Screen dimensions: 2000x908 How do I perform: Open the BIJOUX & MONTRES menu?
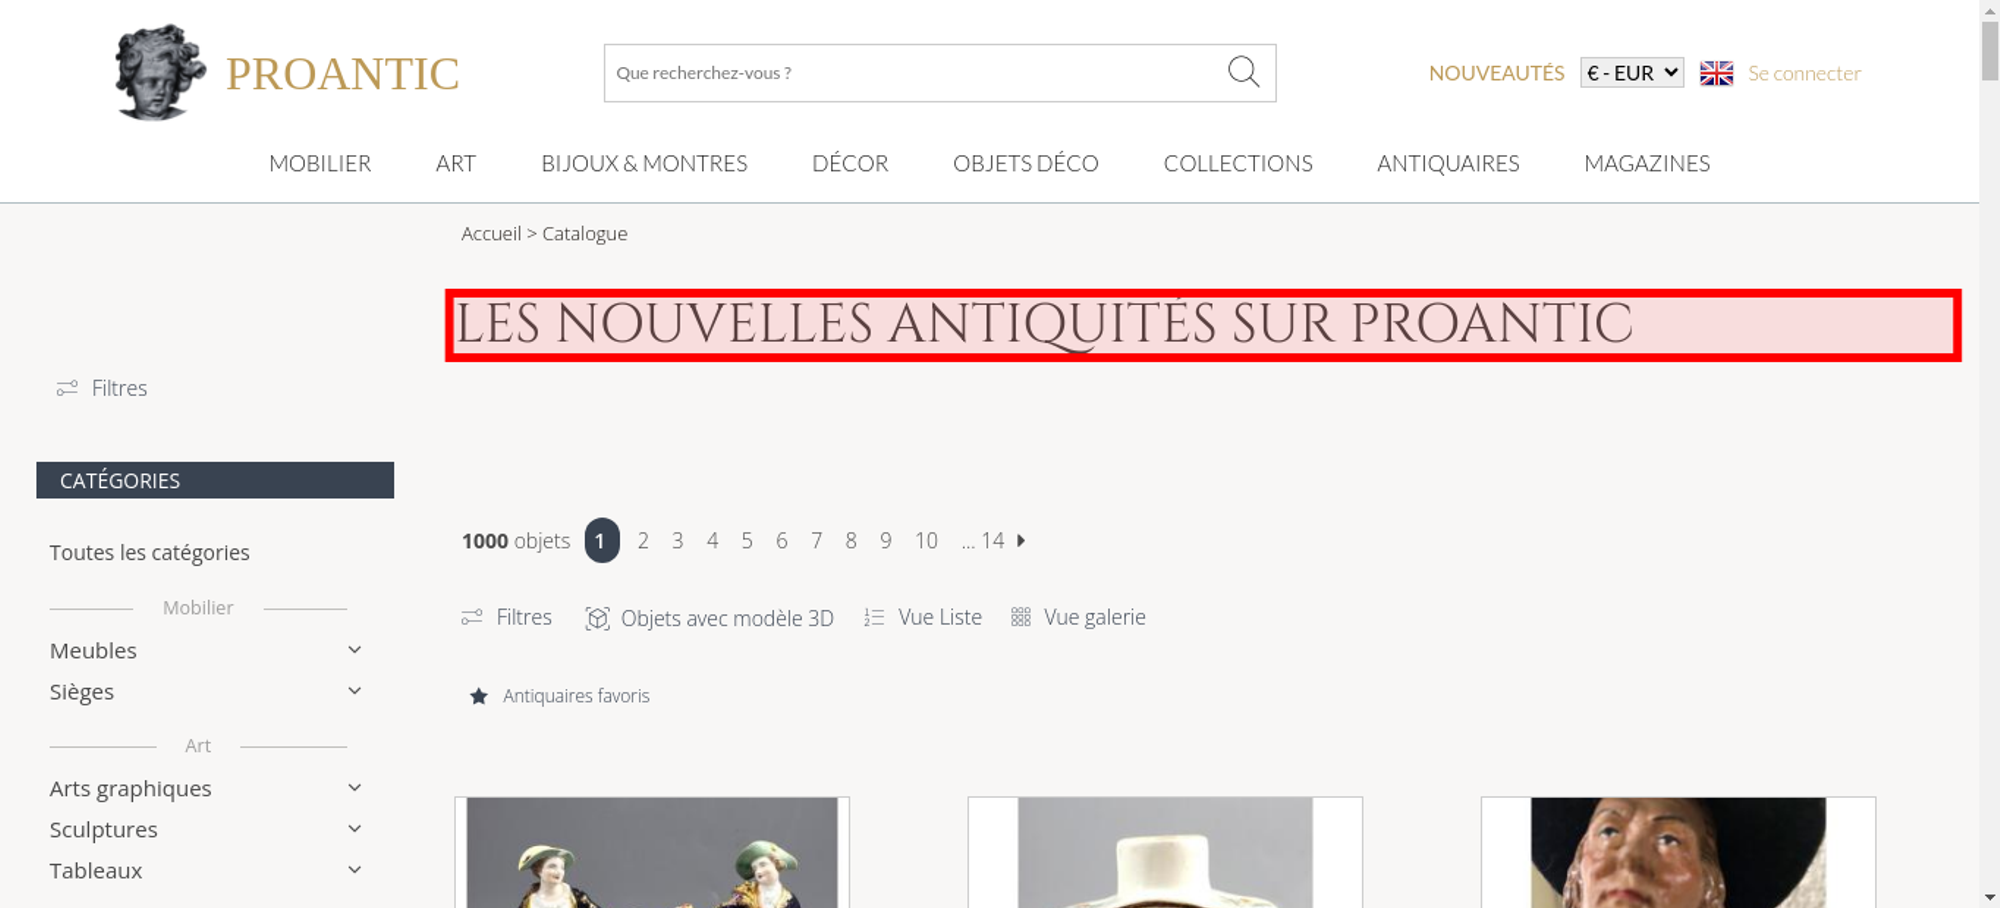pos(644,163)
